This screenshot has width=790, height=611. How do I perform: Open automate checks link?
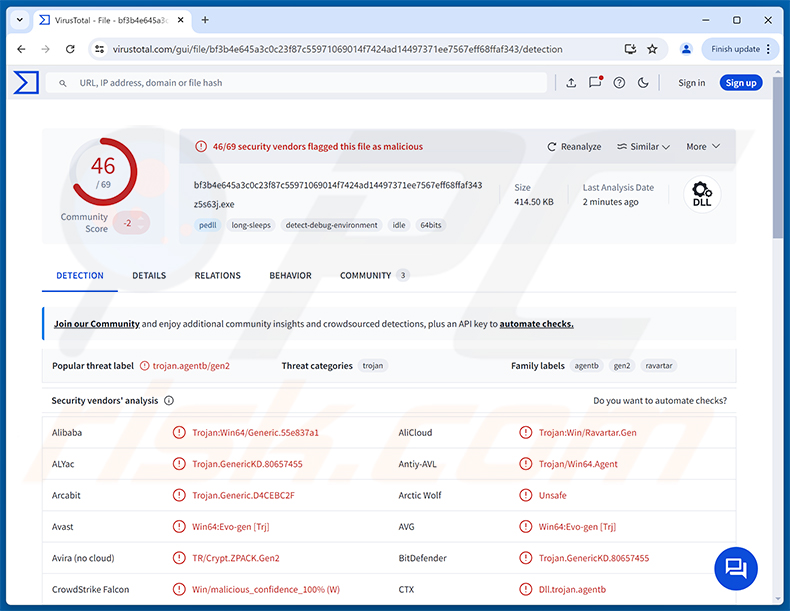coord(537,324)
